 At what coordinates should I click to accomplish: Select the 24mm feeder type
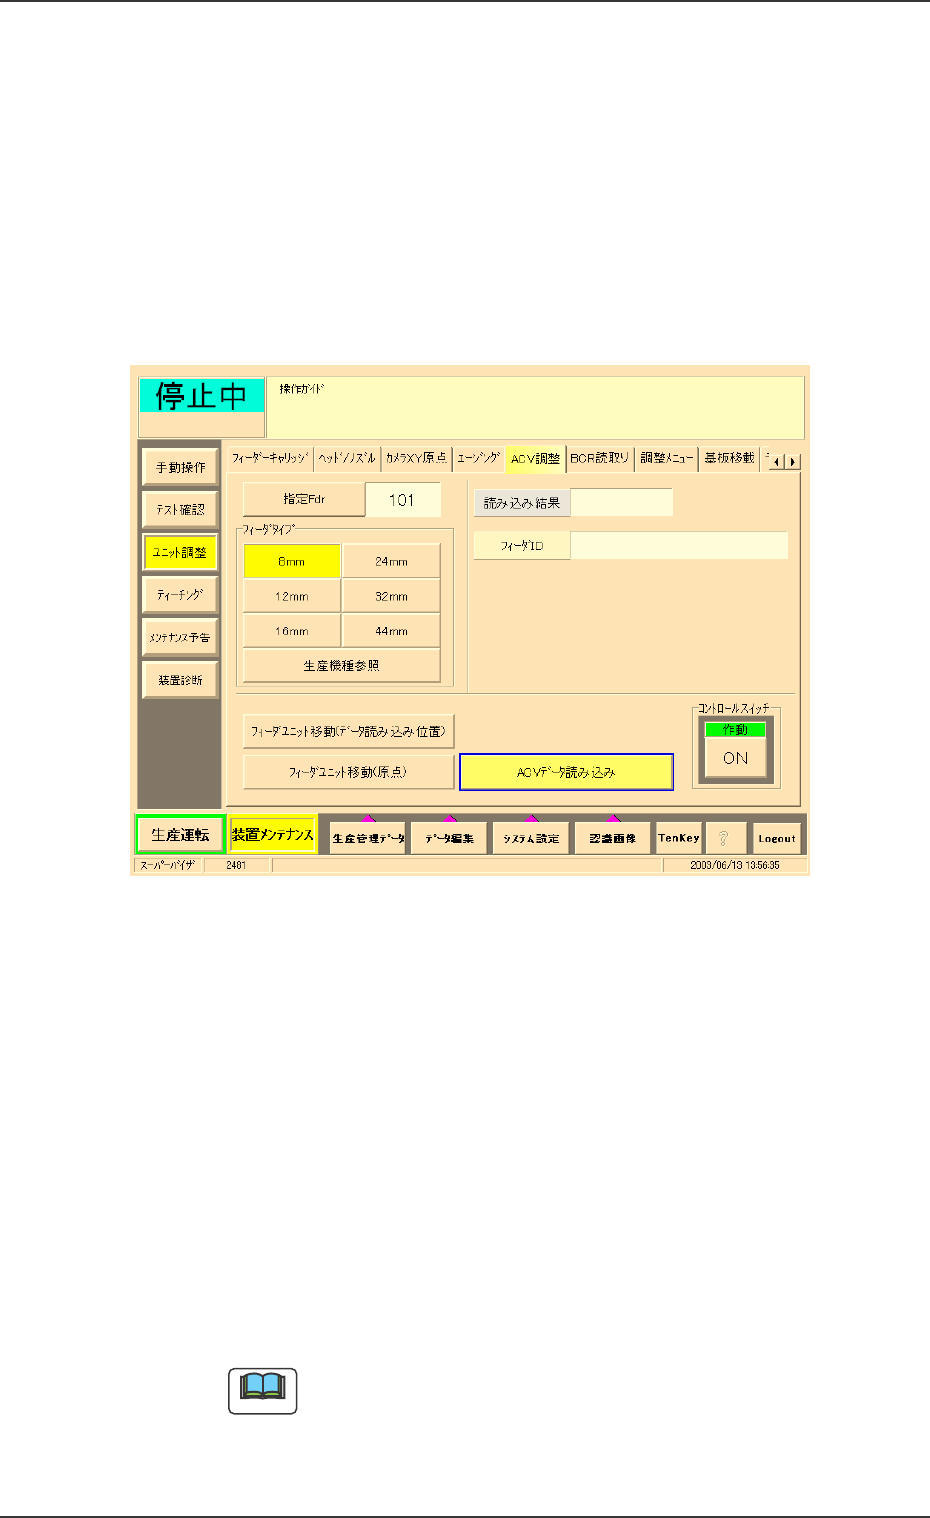(x=391, y=562)
